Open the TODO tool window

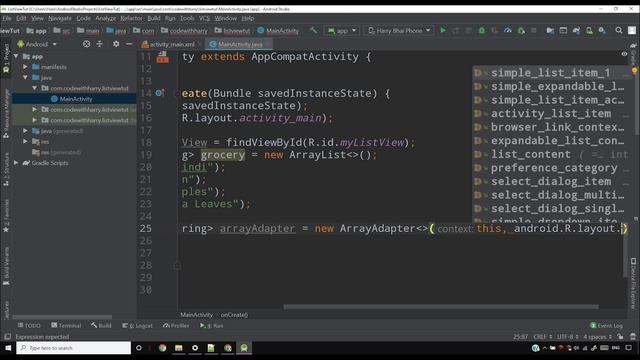click(x=29, y=325)
